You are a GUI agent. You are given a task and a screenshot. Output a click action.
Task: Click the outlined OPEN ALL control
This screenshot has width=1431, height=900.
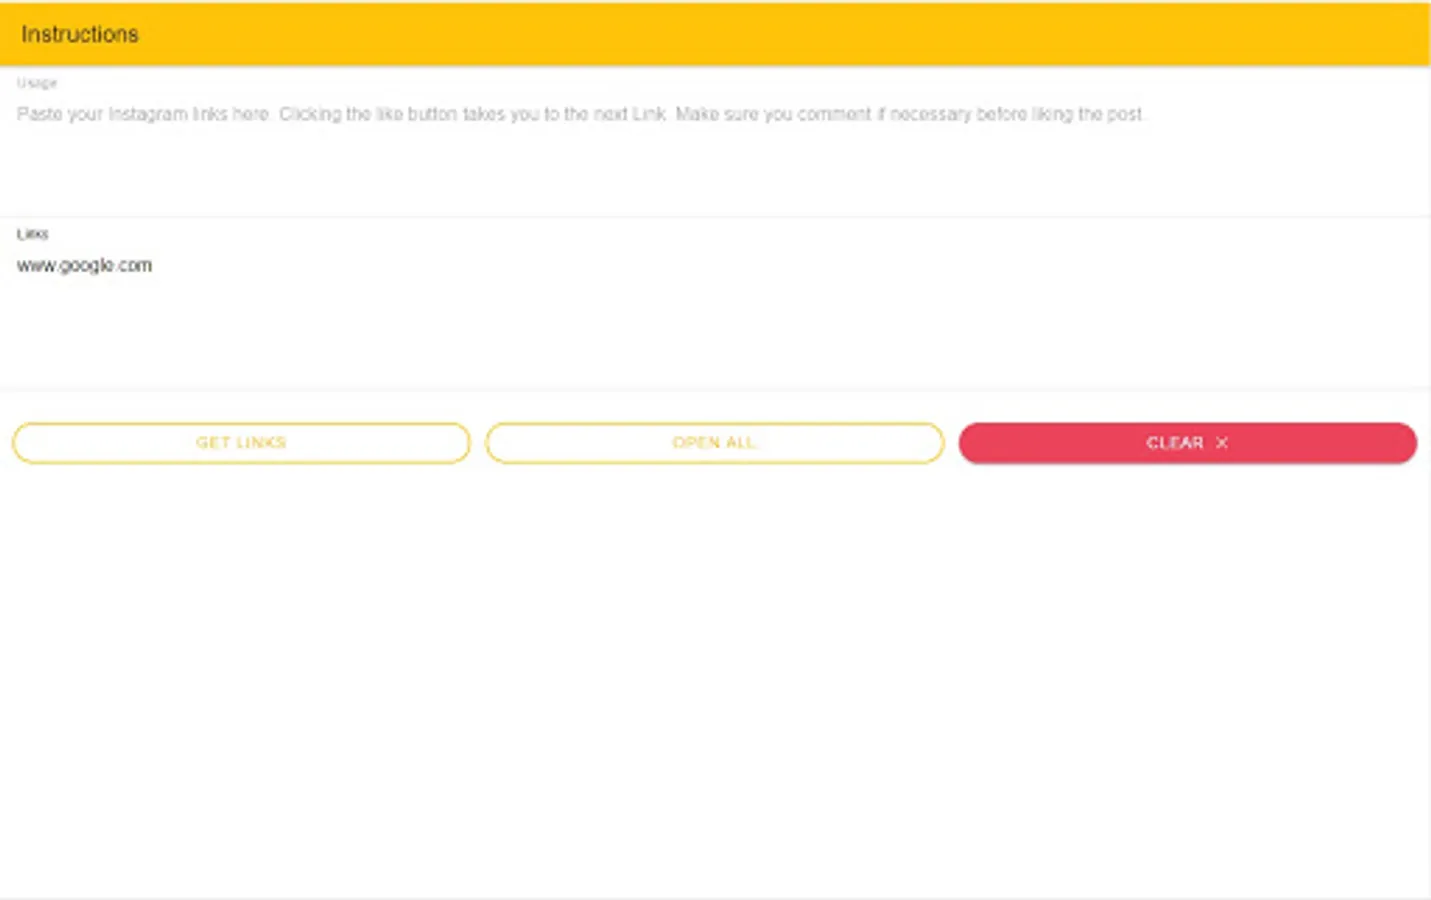(714, 442)
